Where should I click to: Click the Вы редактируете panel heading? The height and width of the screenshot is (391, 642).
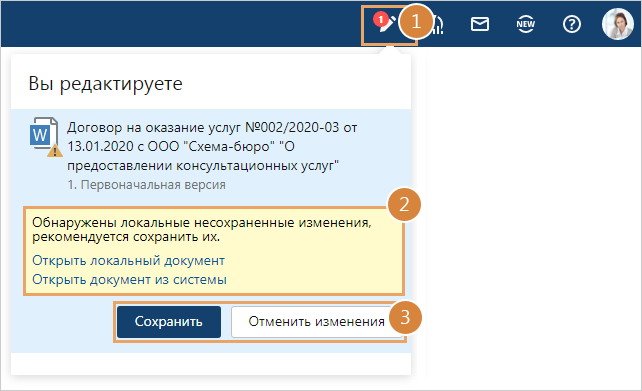(106, 84)
